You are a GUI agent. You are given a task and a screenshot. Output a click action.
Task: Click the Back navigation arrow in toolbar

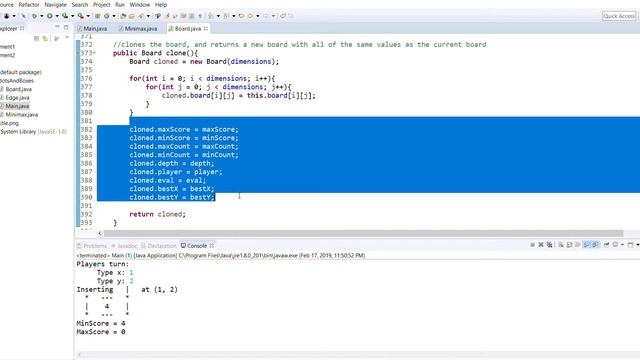point(250,16)
